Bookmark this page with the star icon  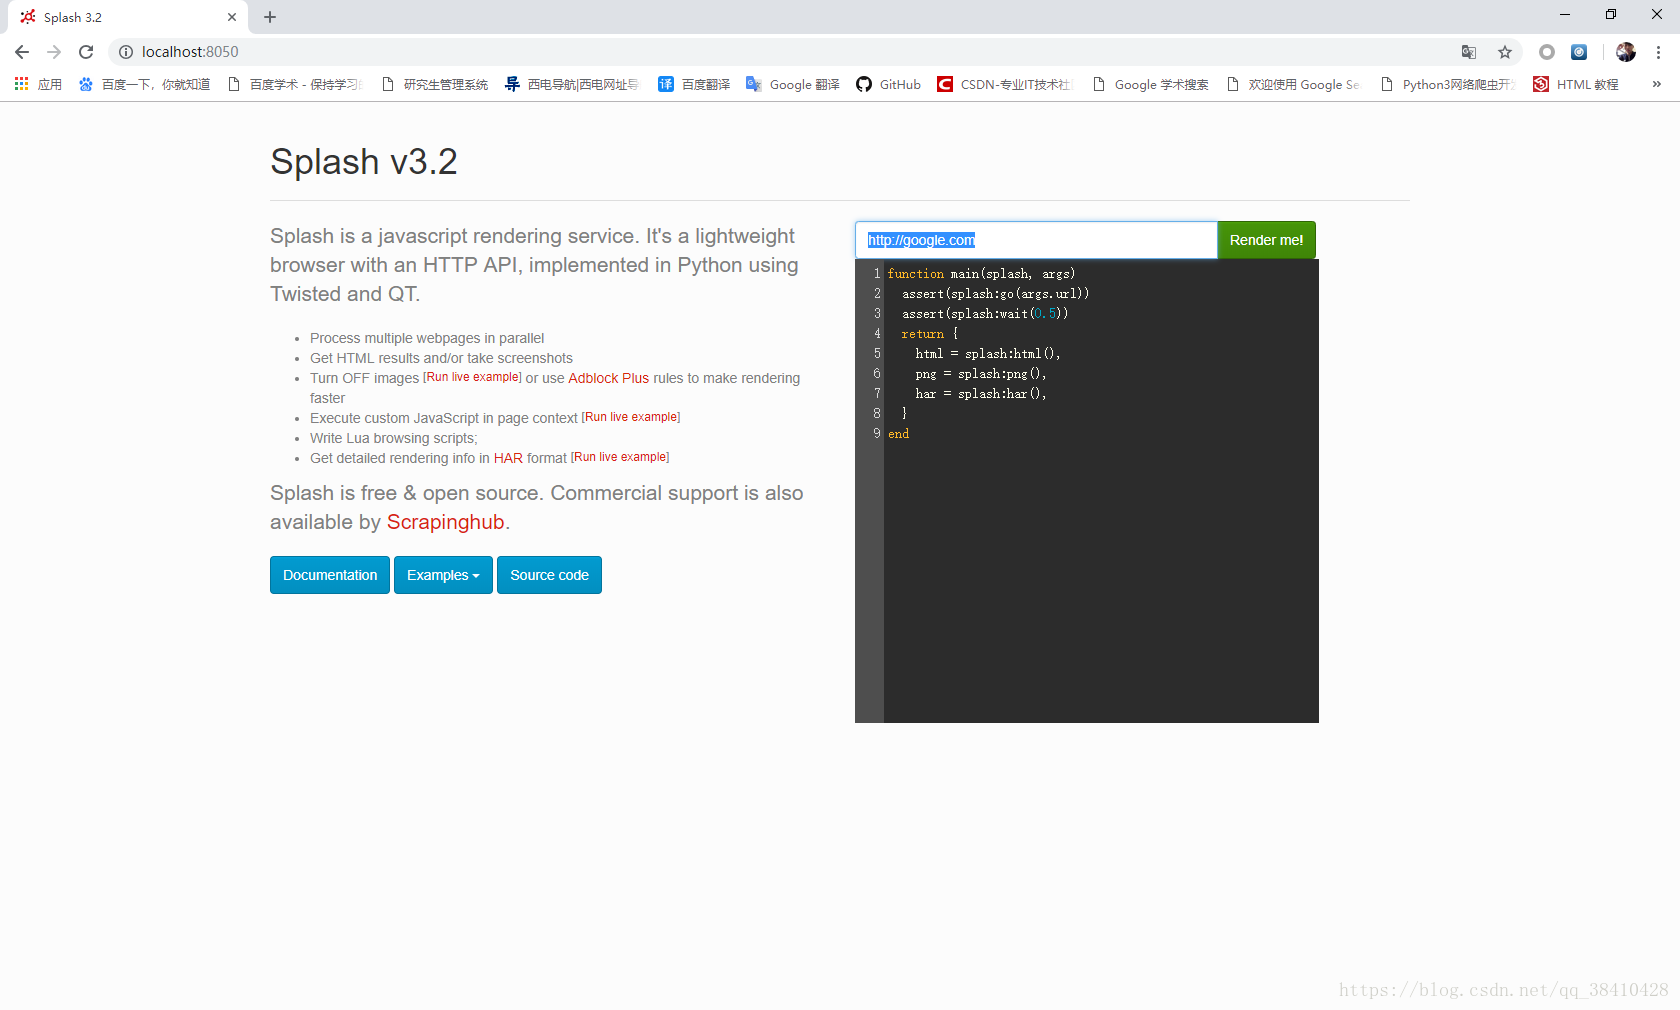pyautogui.click(x=1505, y=52)
